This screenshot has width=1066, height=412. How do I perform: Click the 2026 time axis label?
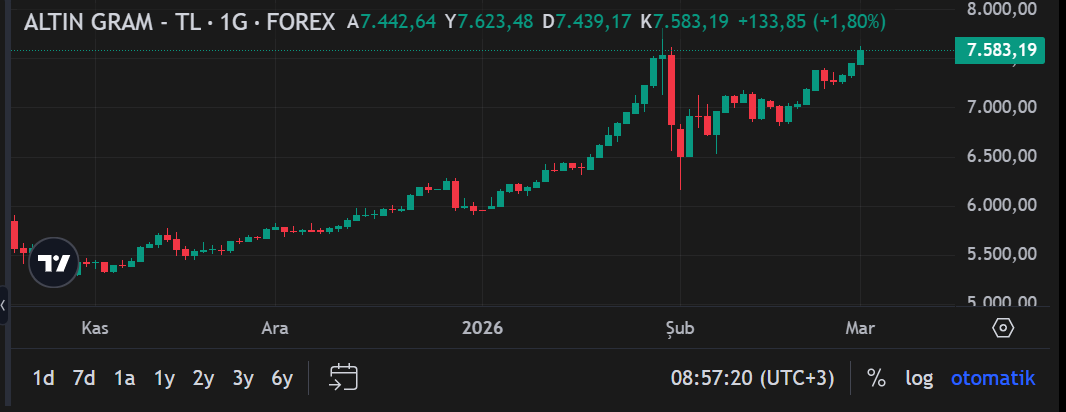pyautogui.click(x=482, y=328)
